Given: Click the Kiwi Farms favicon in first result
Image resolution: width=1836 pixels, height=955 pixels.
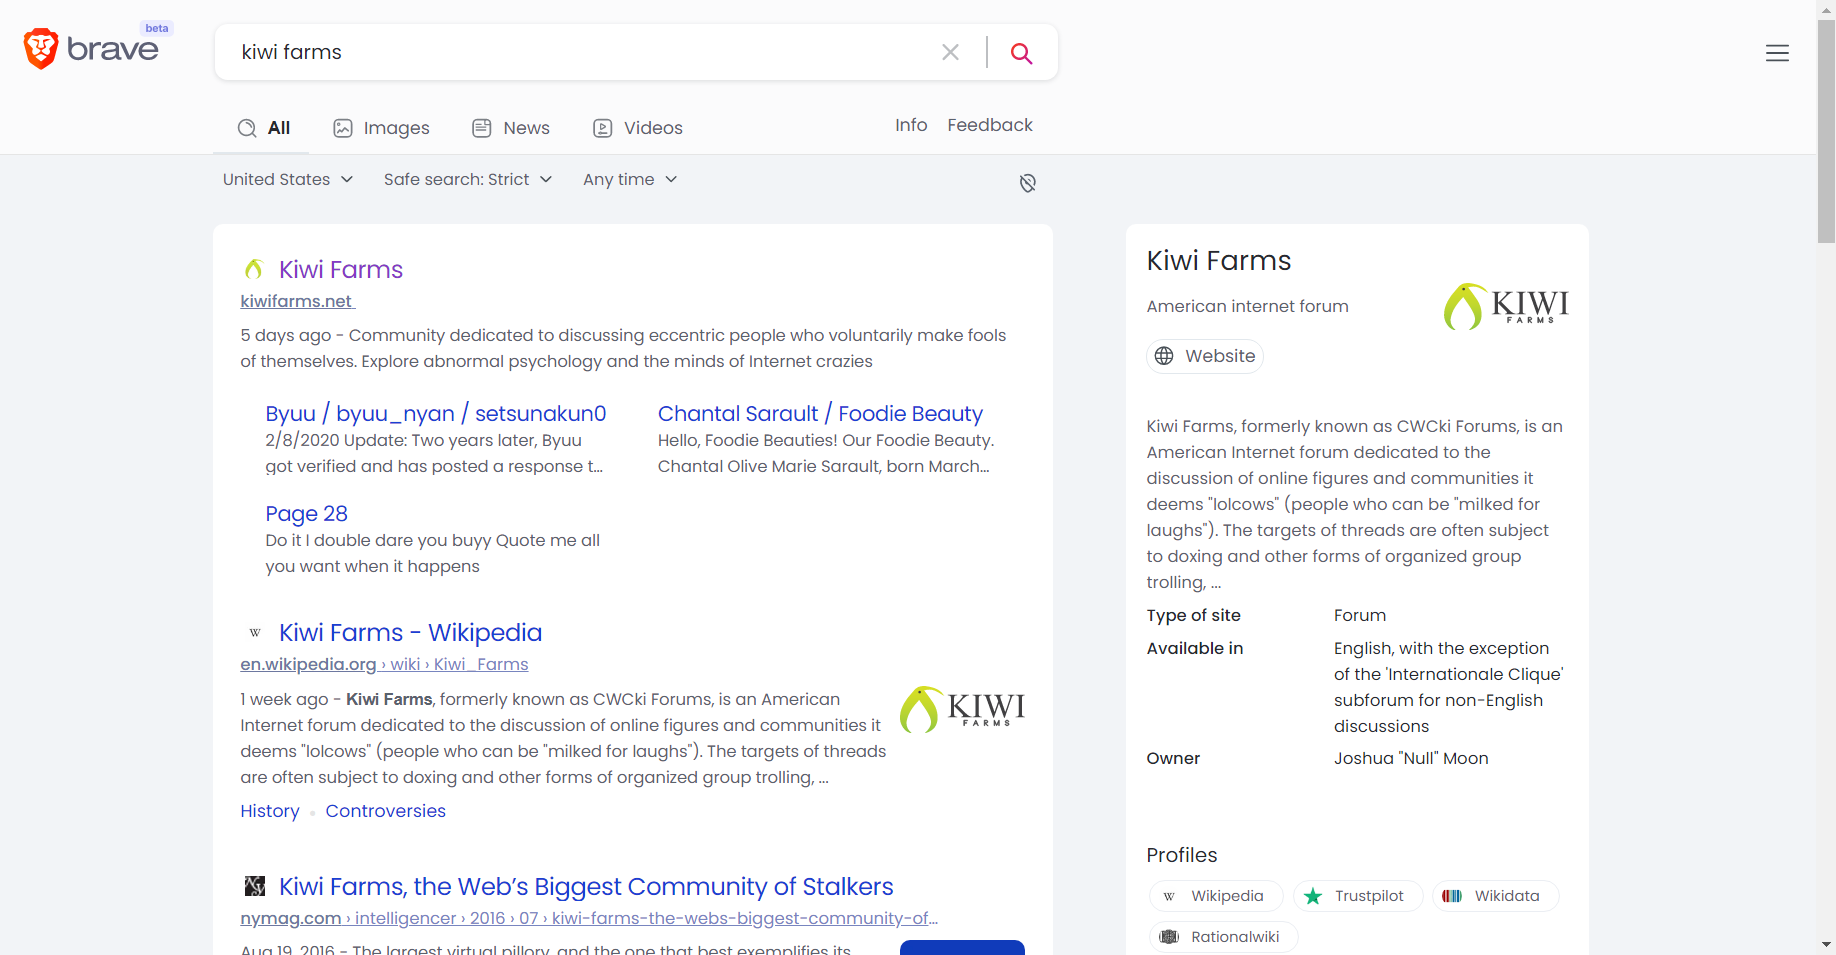Looking at the screenshot, I should (x=254, y=269).
